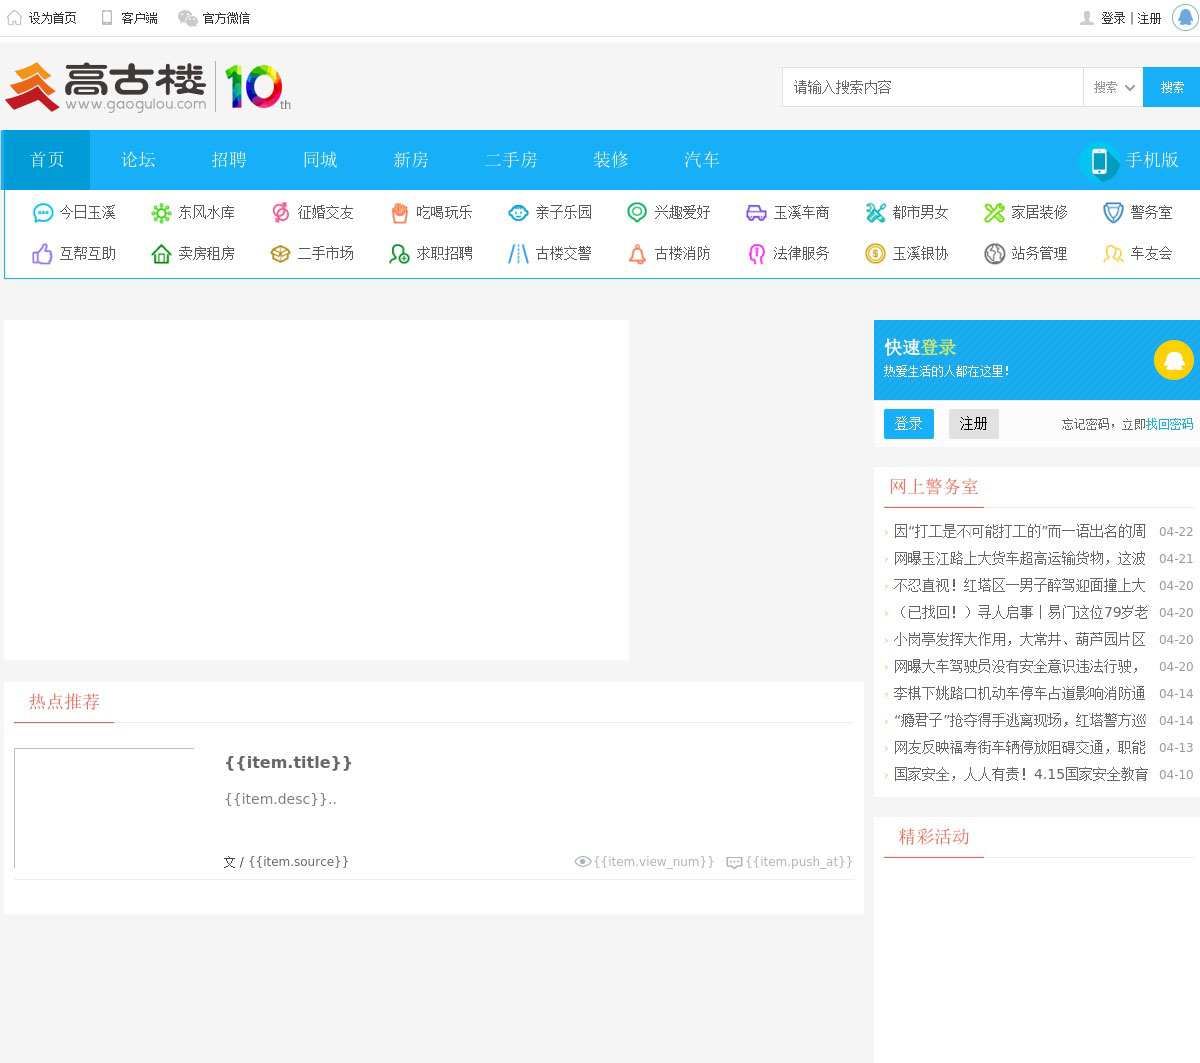
Task: Click the 东风水库 green gear icon
Action: point(161,213)
